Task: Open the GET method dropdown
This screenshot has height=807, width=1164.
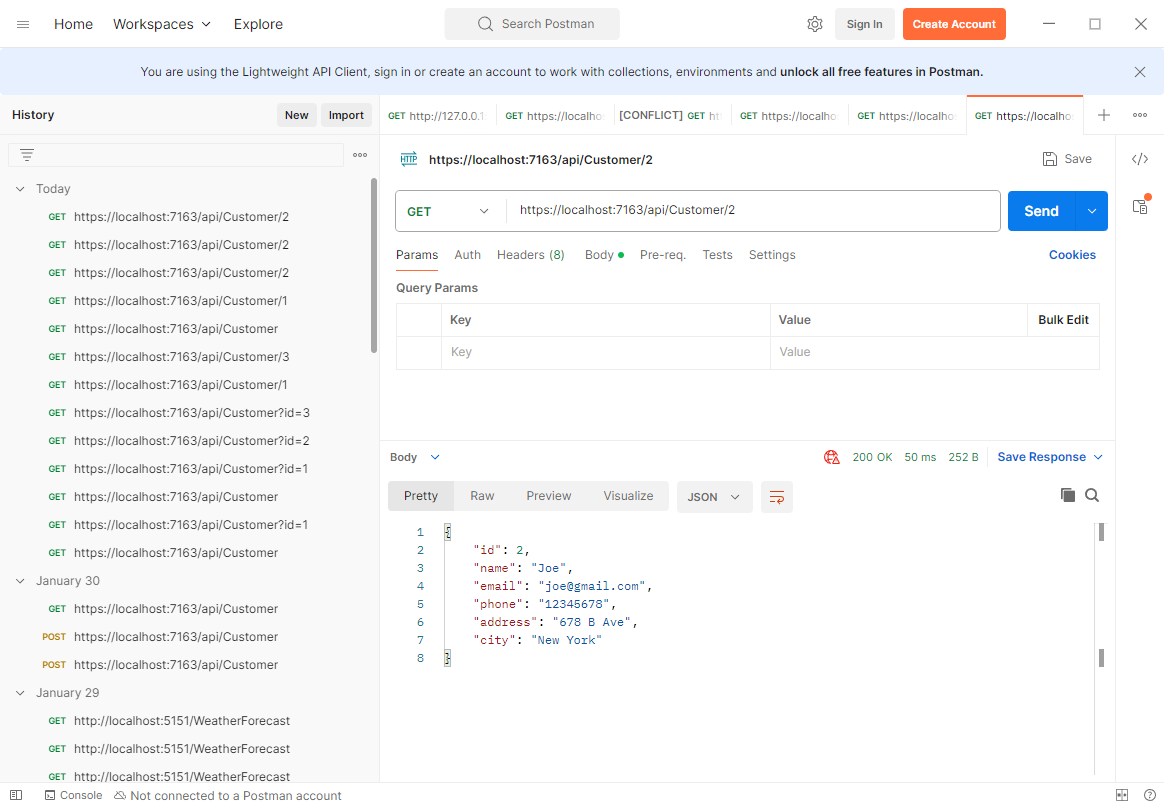Action: pyautogui.click(x=449, y=211)
